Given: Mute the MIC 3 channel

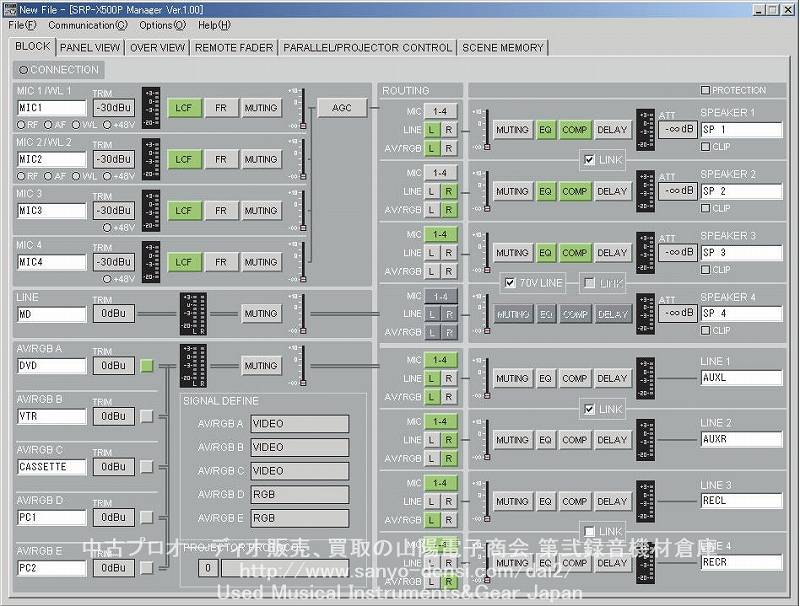Looking at the screenshot, I should pos(261,211).
